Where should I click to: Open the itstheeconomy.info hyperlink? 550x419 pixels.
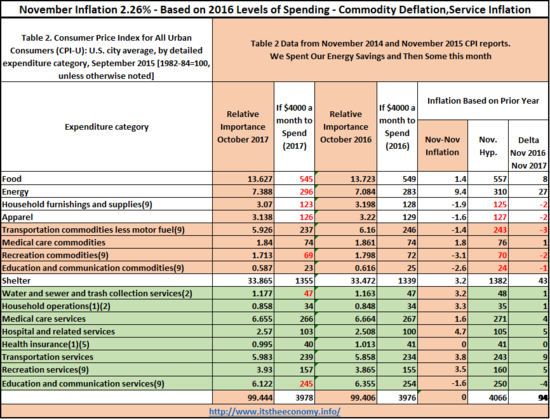[275, 411]
